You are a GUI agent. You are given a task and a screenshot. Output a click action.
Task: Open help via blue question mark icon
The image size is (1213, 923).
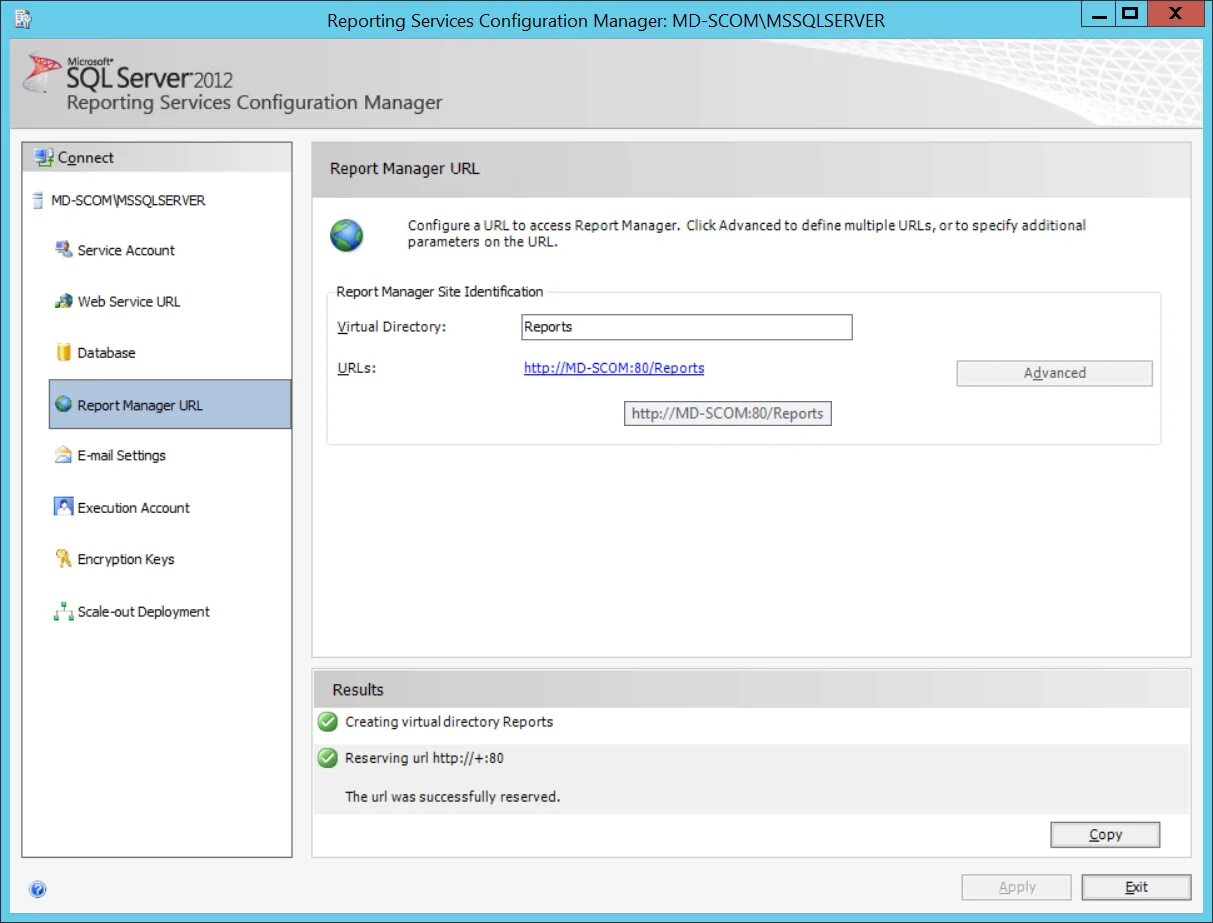(38, 889)
